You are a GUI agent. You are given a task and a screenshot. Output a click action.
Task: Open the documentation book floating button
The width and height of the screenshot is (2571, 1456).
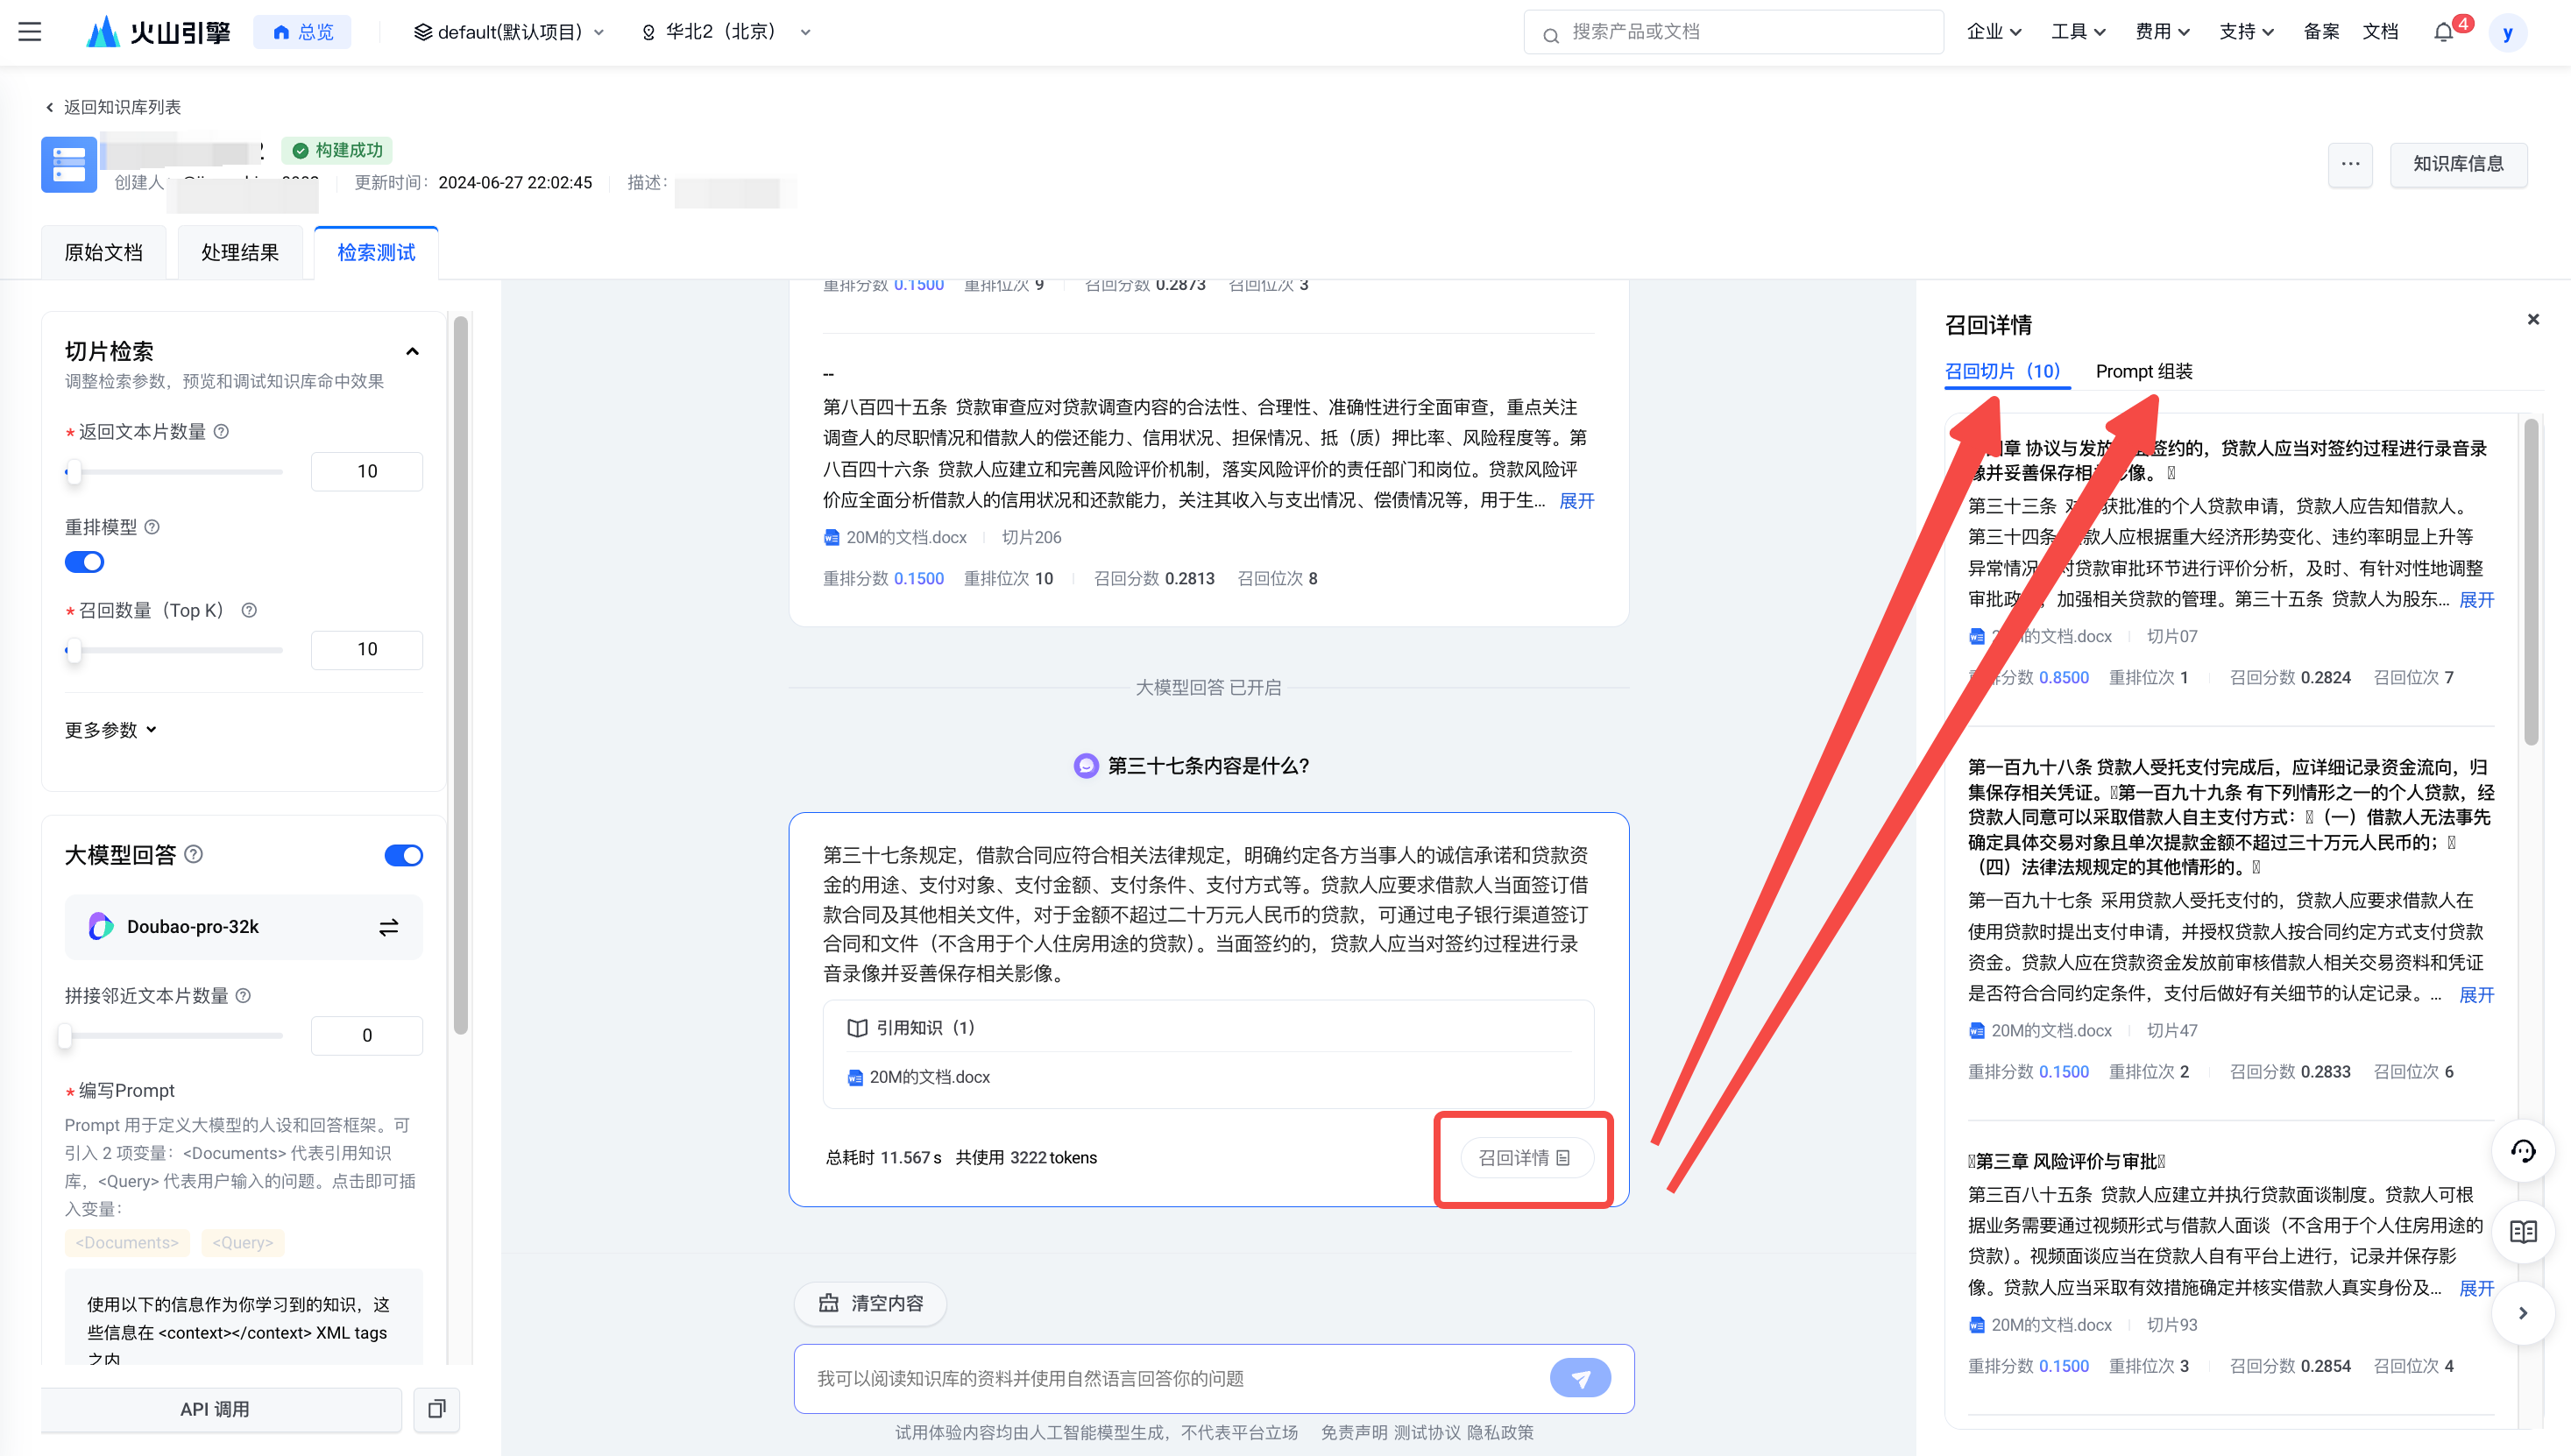2522,1232
